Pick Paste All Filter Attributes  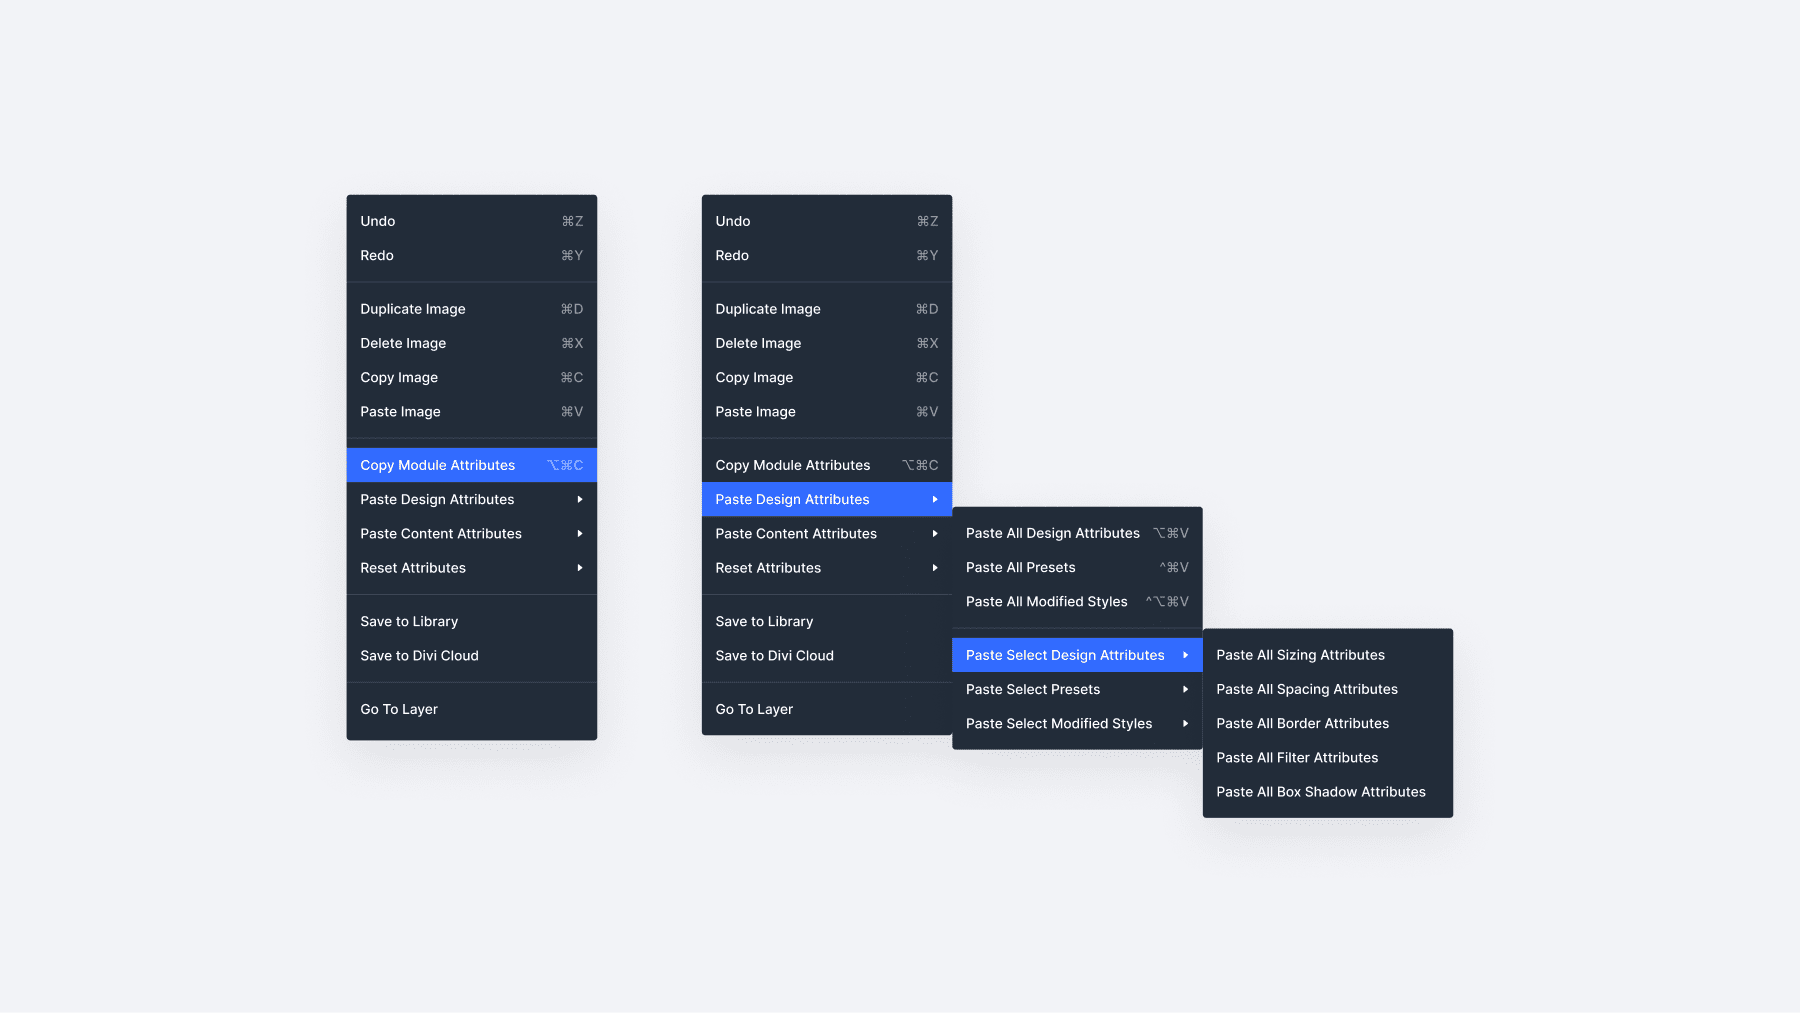point(1296,757)
